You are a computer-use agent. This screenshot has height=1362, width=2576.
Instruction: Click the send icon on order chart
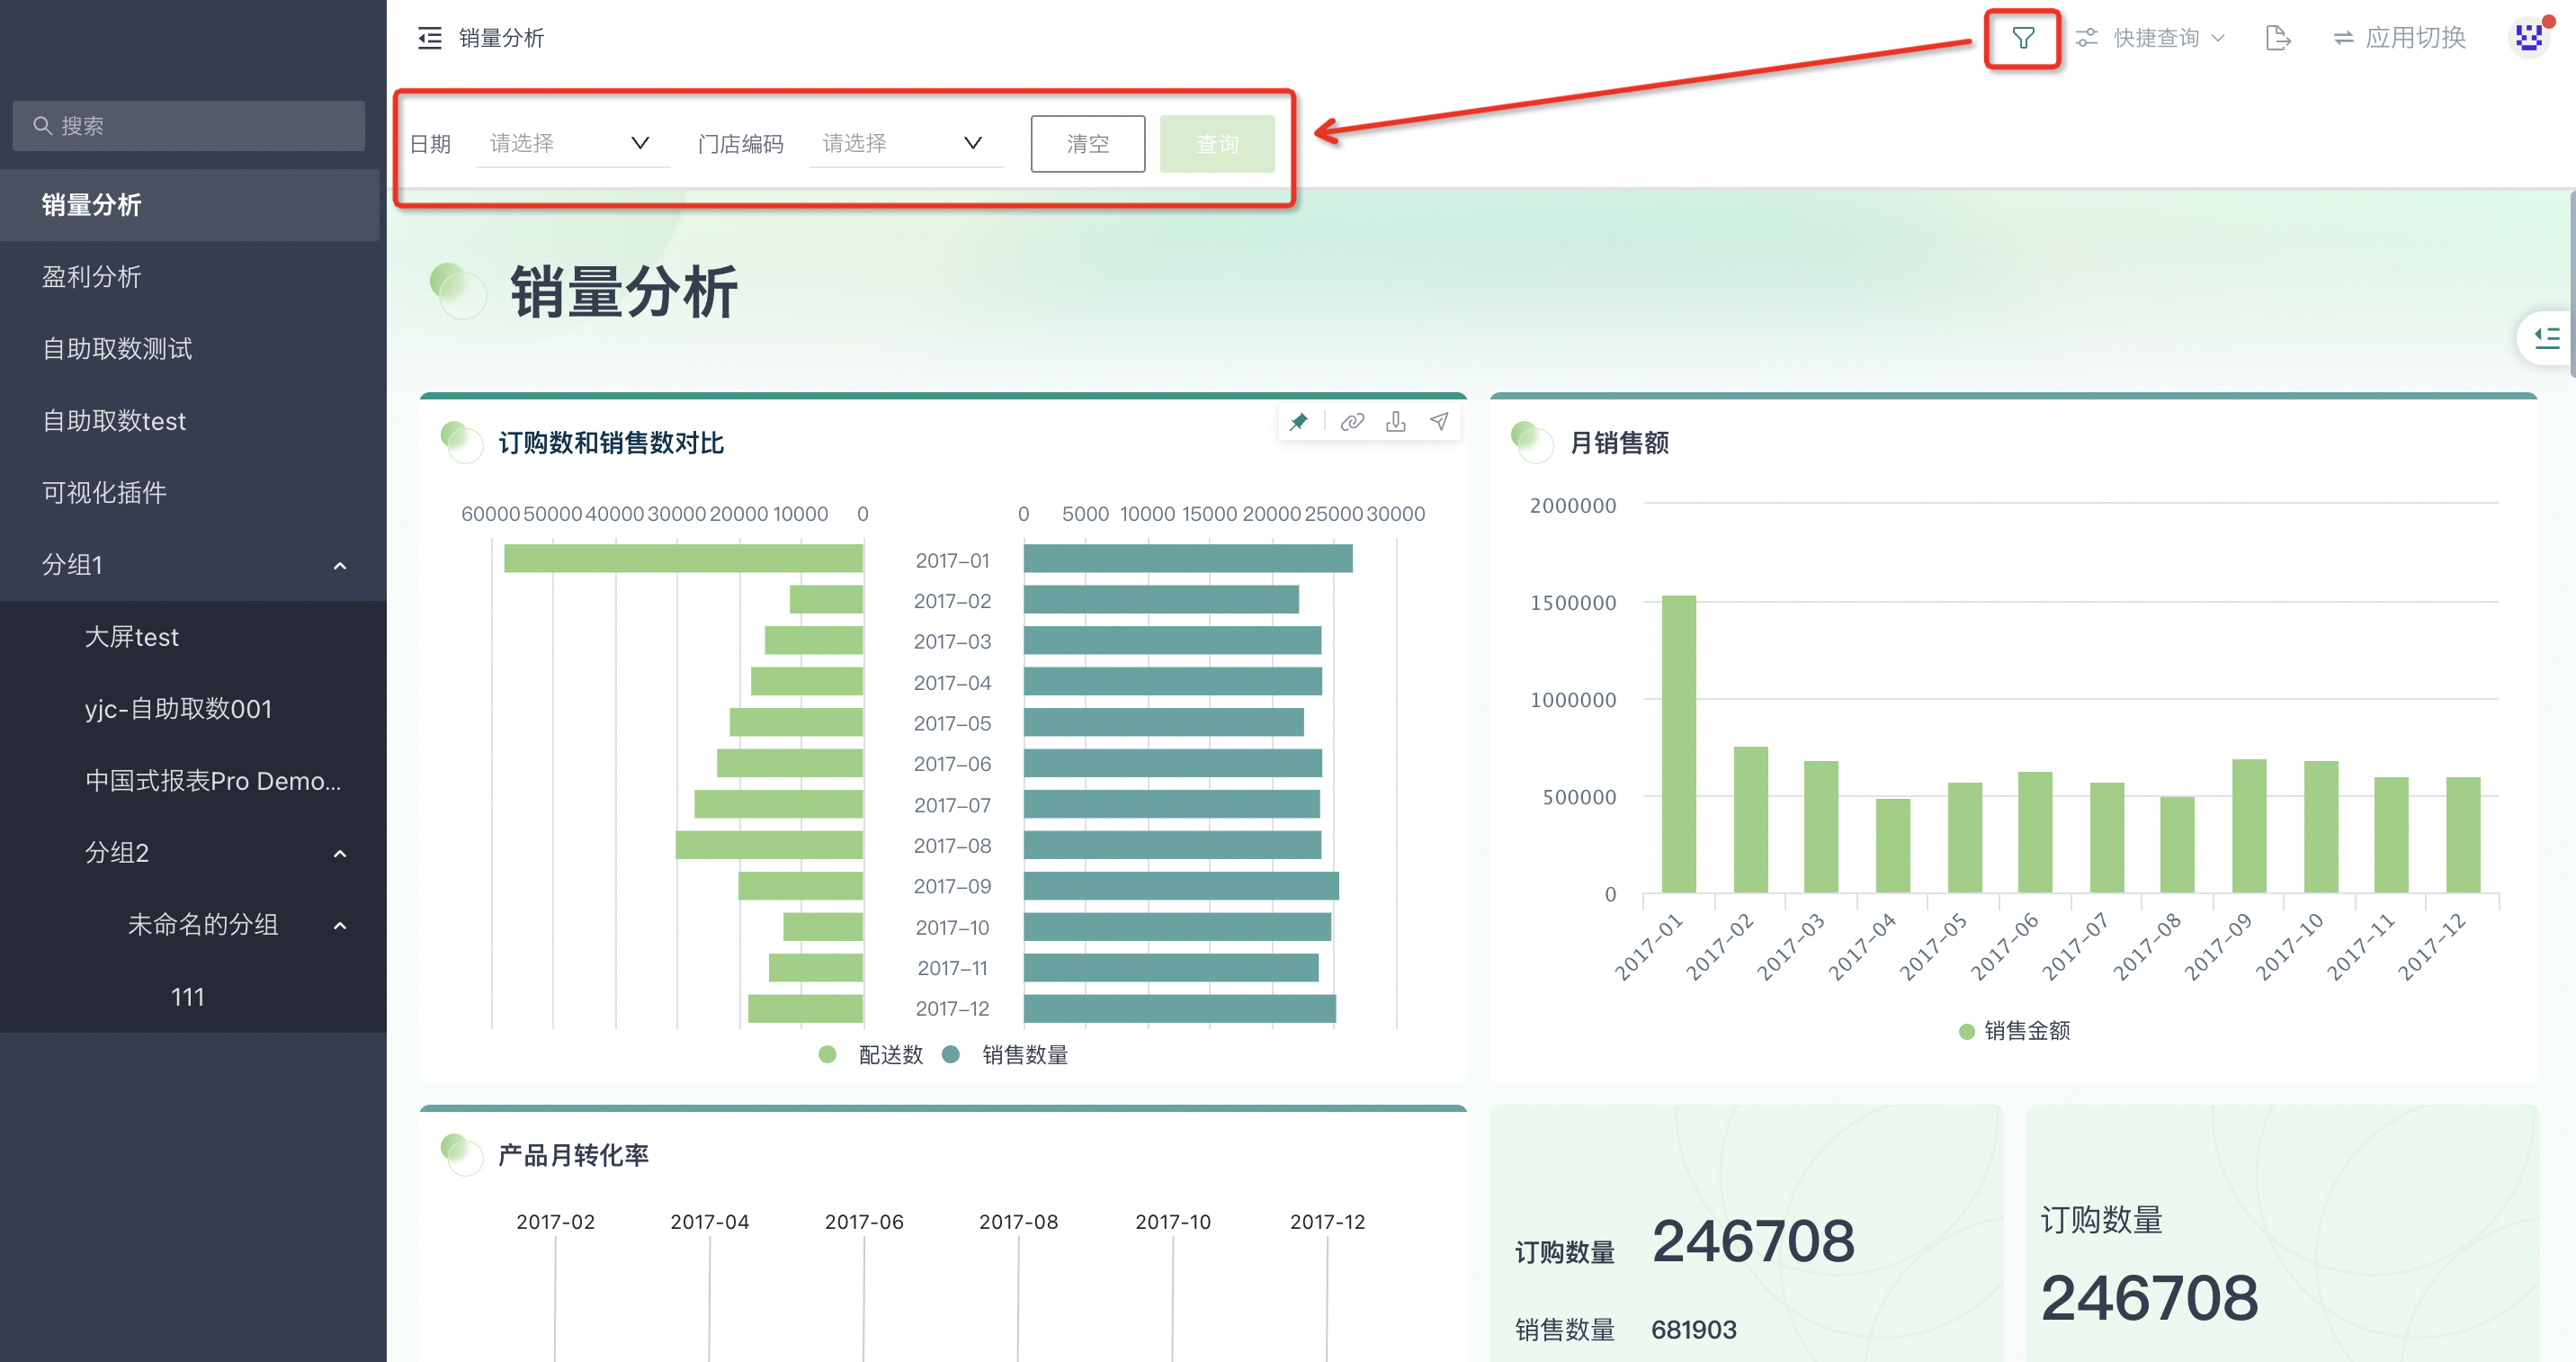[1439, 422]
